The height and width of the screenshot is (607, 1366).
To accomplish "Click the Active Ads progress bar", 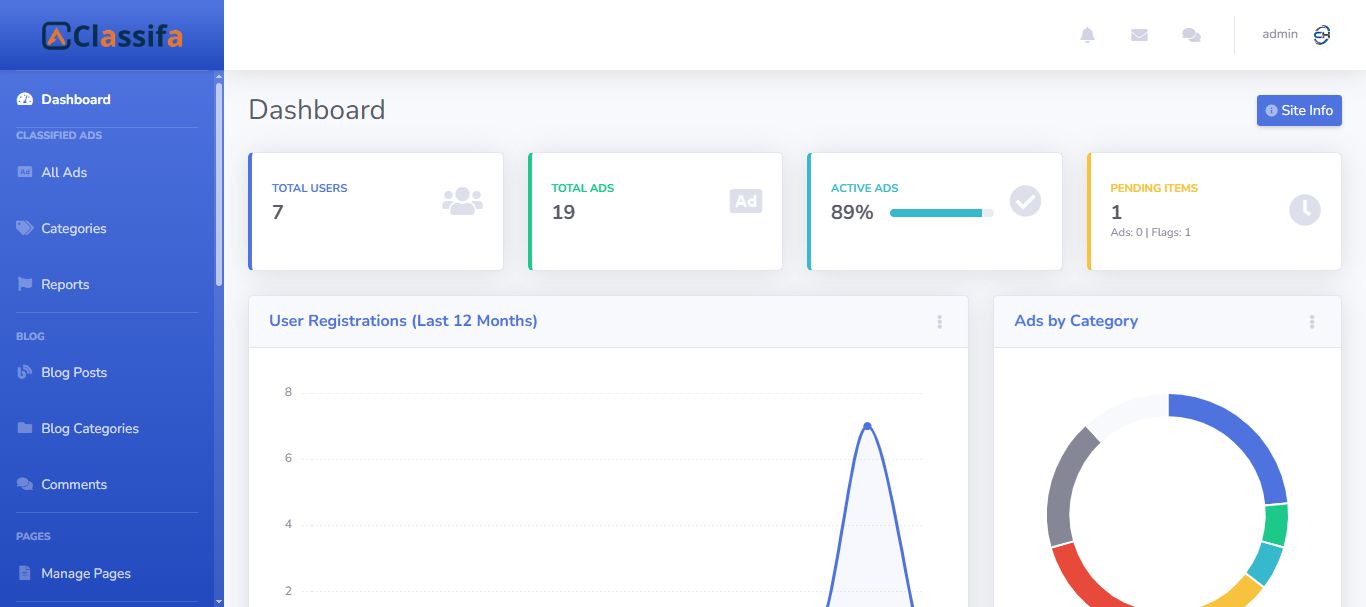I will coord(941,213).
